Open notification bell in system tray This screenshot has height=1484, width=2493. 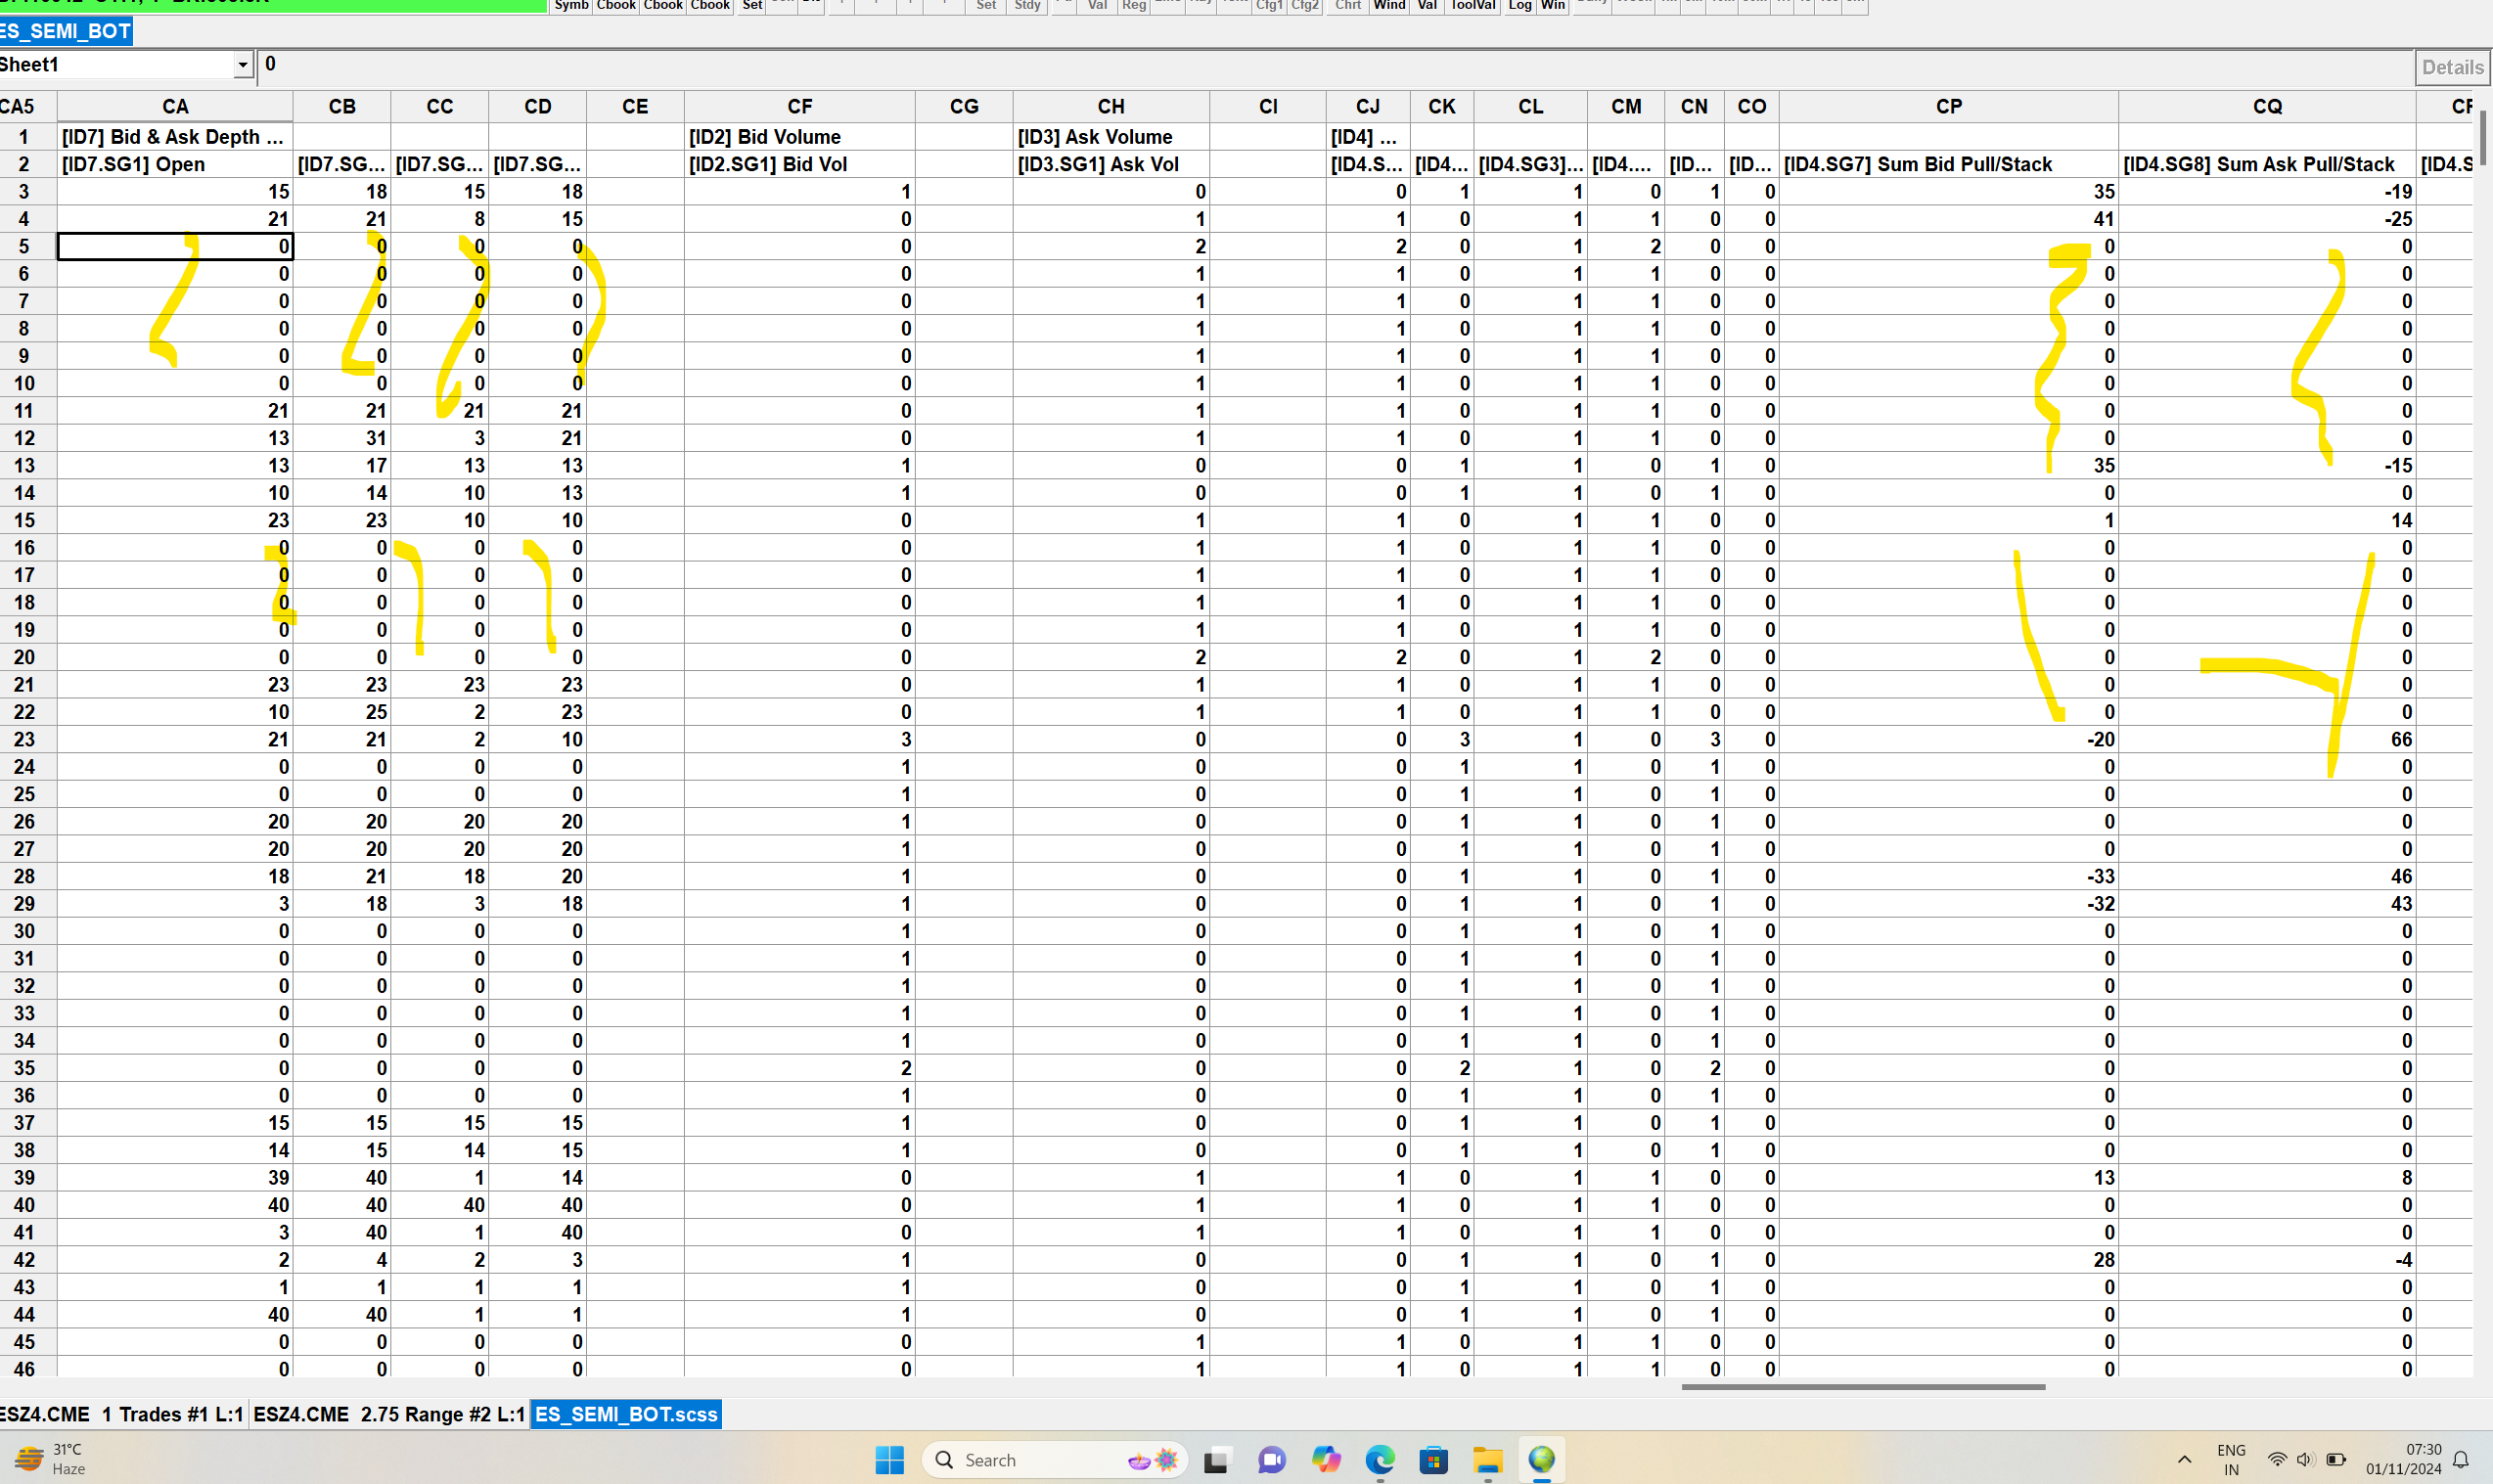[x=2461, y=1460]
